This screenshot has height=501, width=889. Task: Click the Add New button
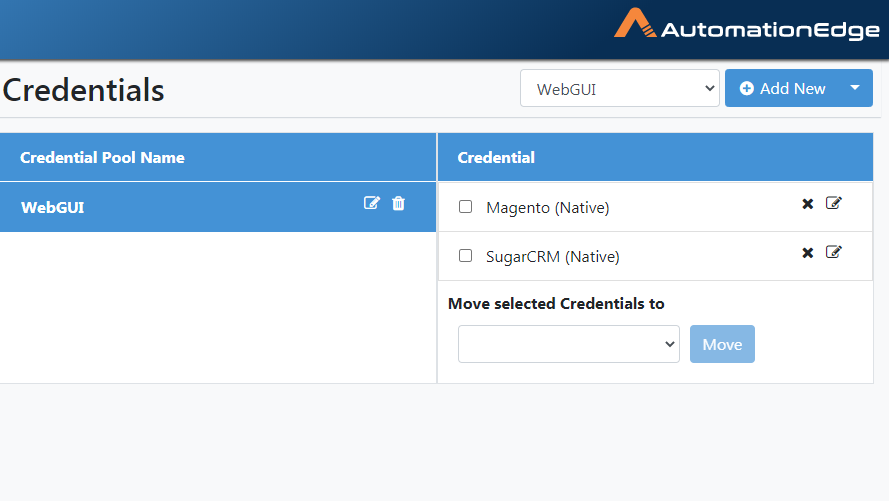pyautogui.click(x=782, y=88)
